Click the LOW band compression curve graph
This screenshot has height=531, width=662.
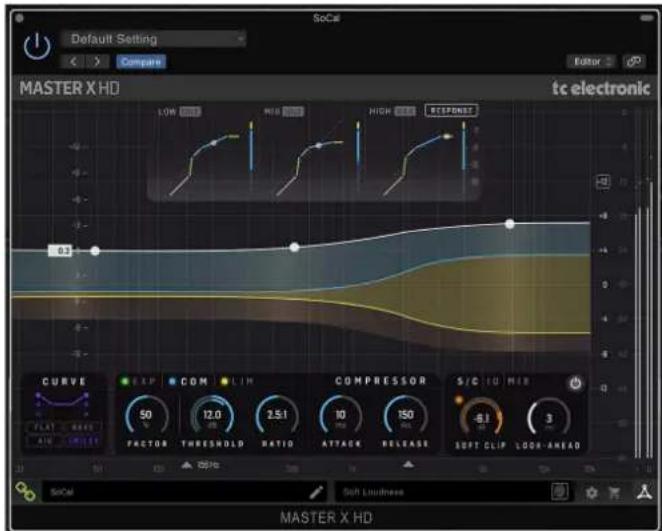coord(204,164)
